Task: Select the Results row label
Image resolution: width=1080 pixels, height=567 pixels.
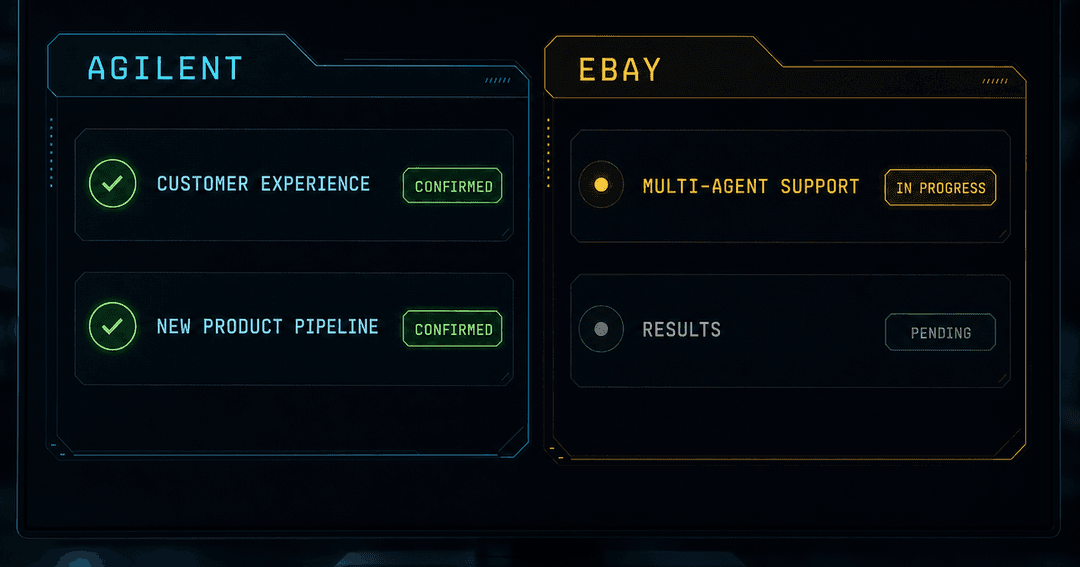Action: pyautogui.click(x=681, y=330)
